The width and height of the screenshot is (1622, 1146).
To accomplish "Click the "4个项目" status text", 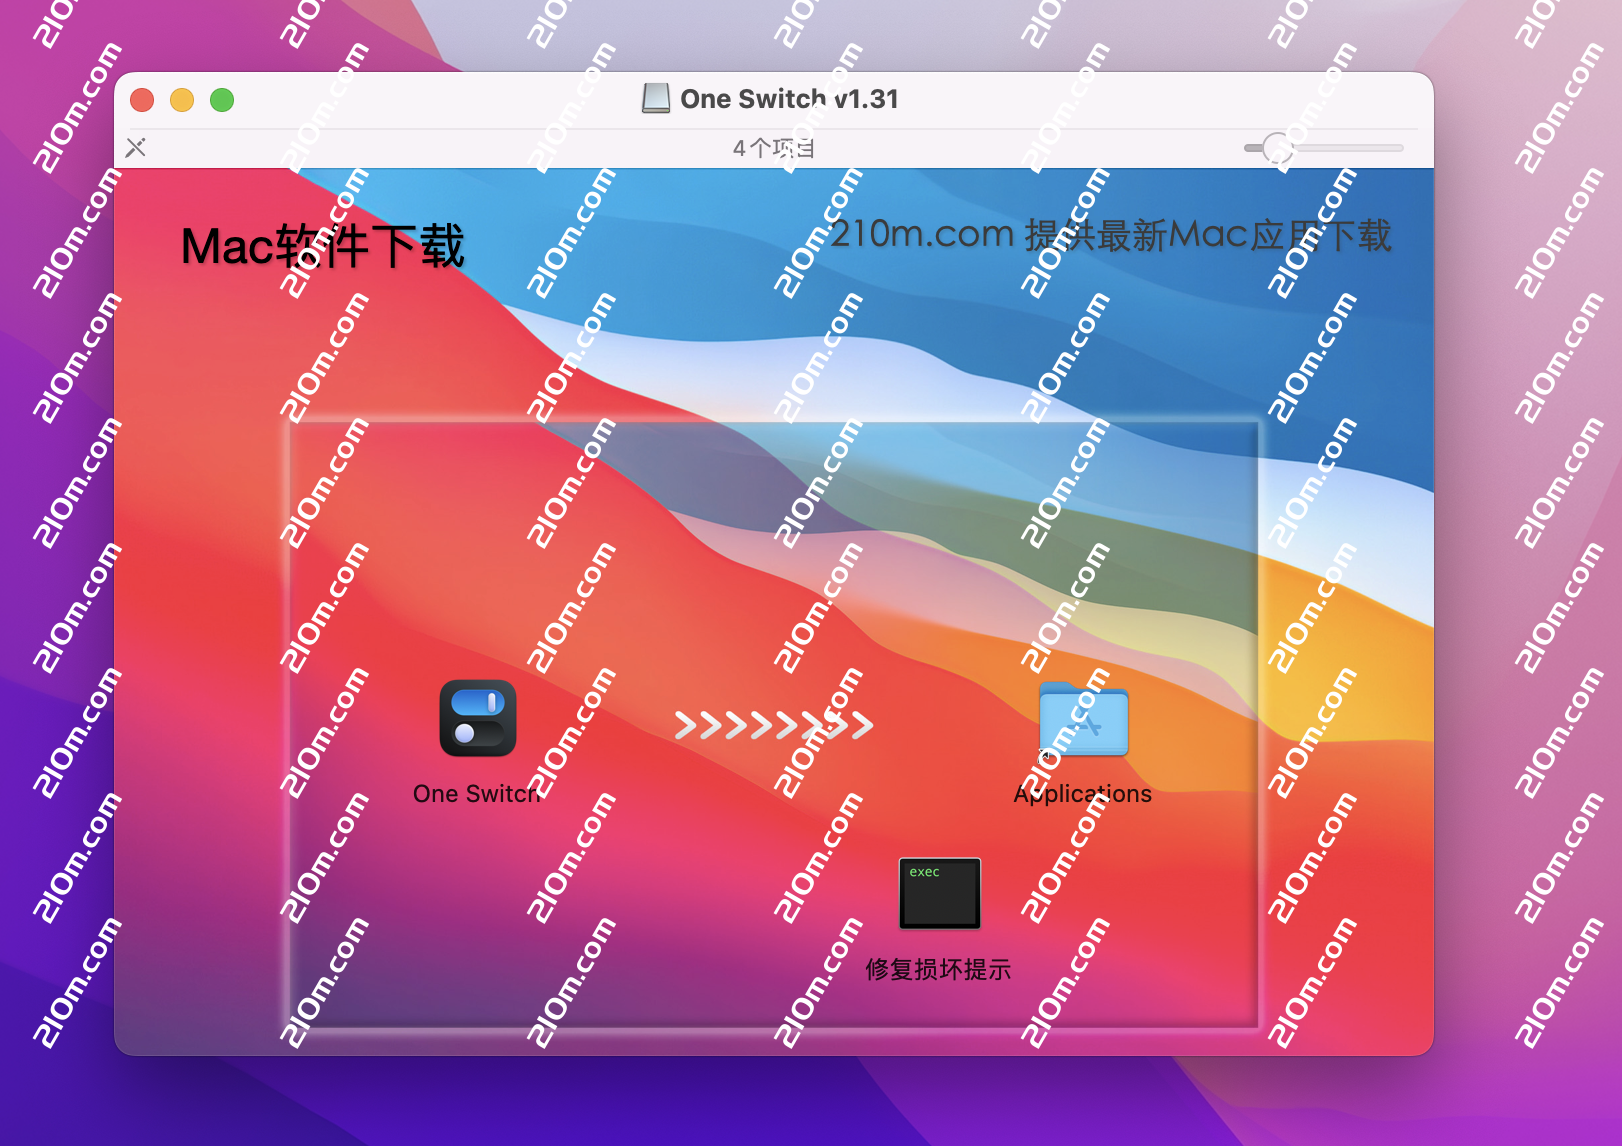I will coord(774,148).
